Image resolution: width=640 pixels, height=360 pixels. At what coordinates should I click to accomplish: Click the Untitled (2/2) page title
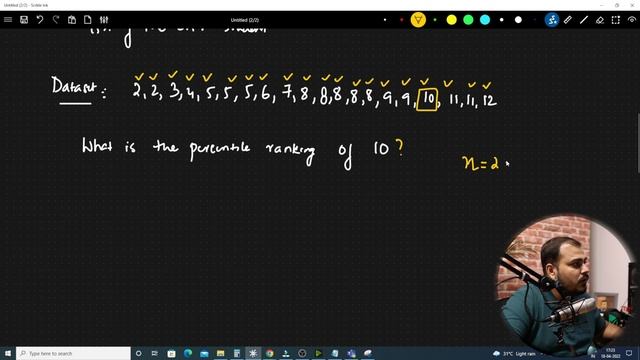244,20
